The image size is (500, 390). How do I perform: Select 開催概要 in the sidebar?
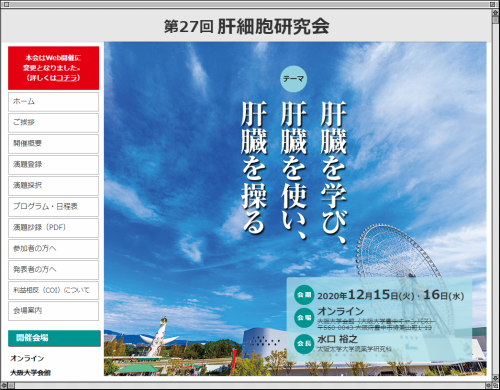(x=53, y=144)
